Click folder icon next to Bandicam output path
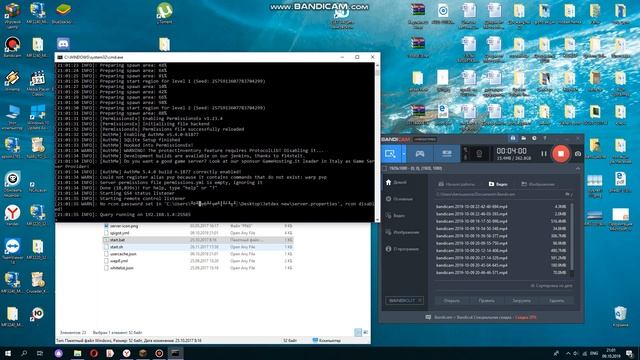Screen dimensions: 640x360 point(567,194)
